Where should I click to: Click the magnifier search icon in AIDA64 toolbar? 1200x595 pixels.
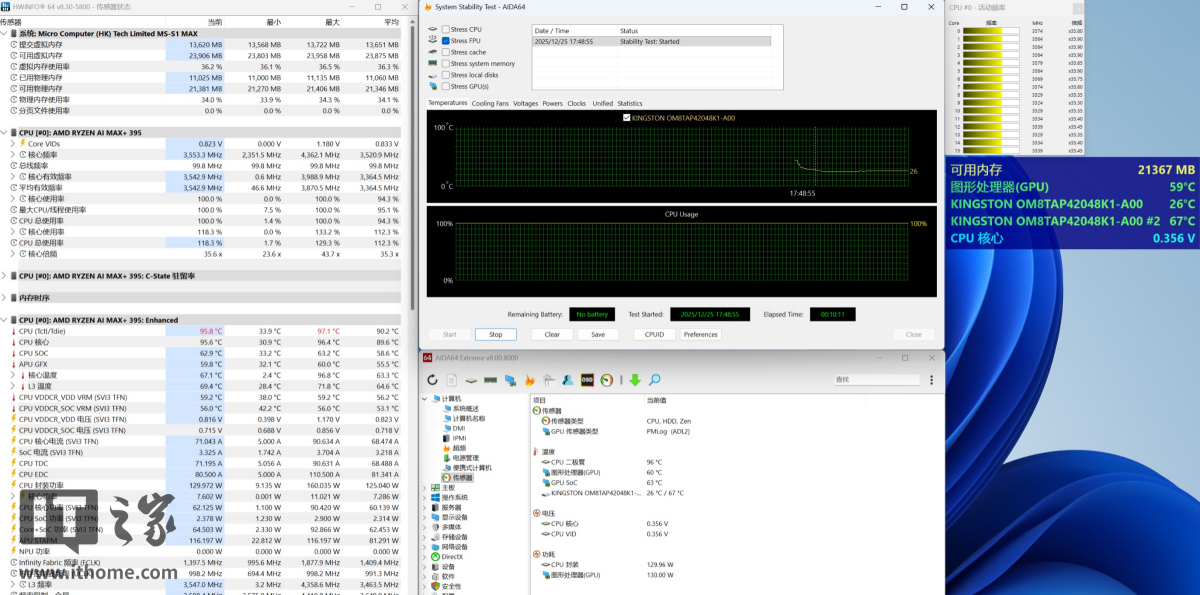tap(655, 380)
